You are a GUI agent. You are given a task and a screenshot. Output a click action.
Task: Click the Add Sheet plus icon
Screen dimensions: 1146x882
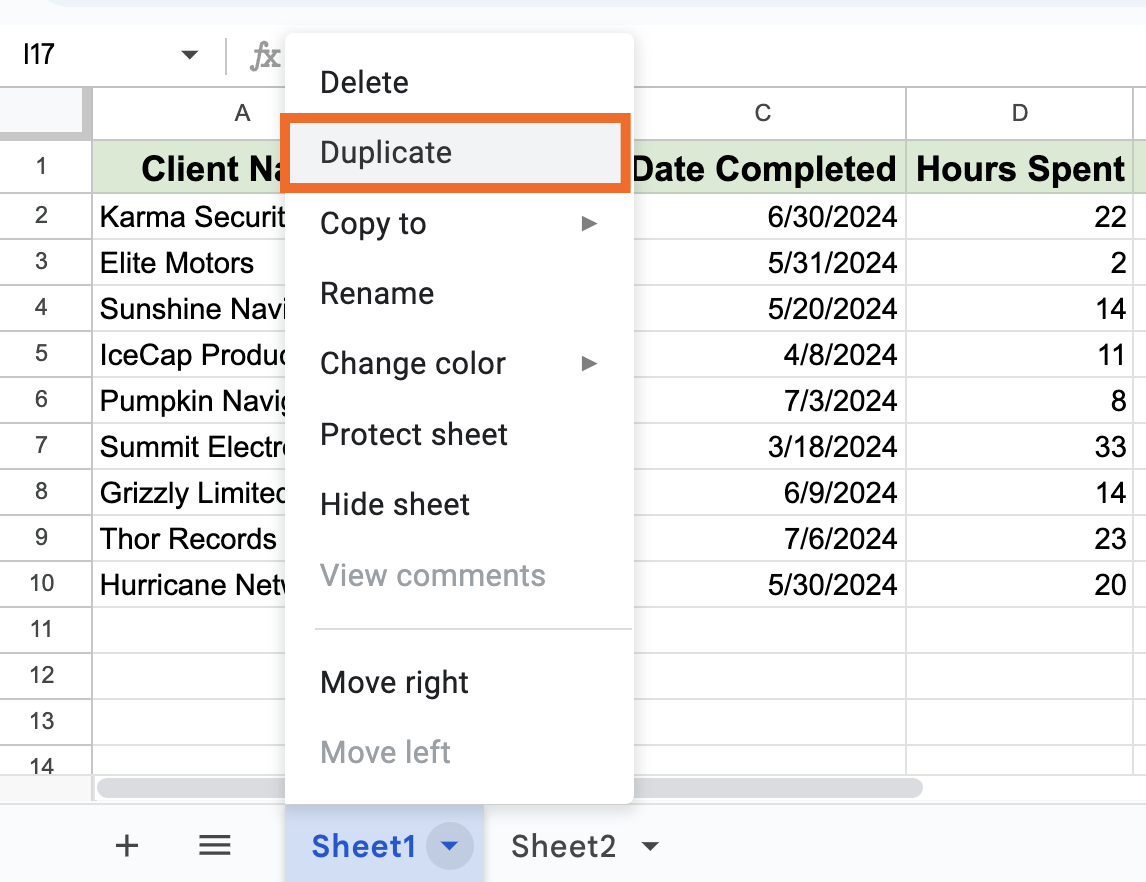[127, 845]
